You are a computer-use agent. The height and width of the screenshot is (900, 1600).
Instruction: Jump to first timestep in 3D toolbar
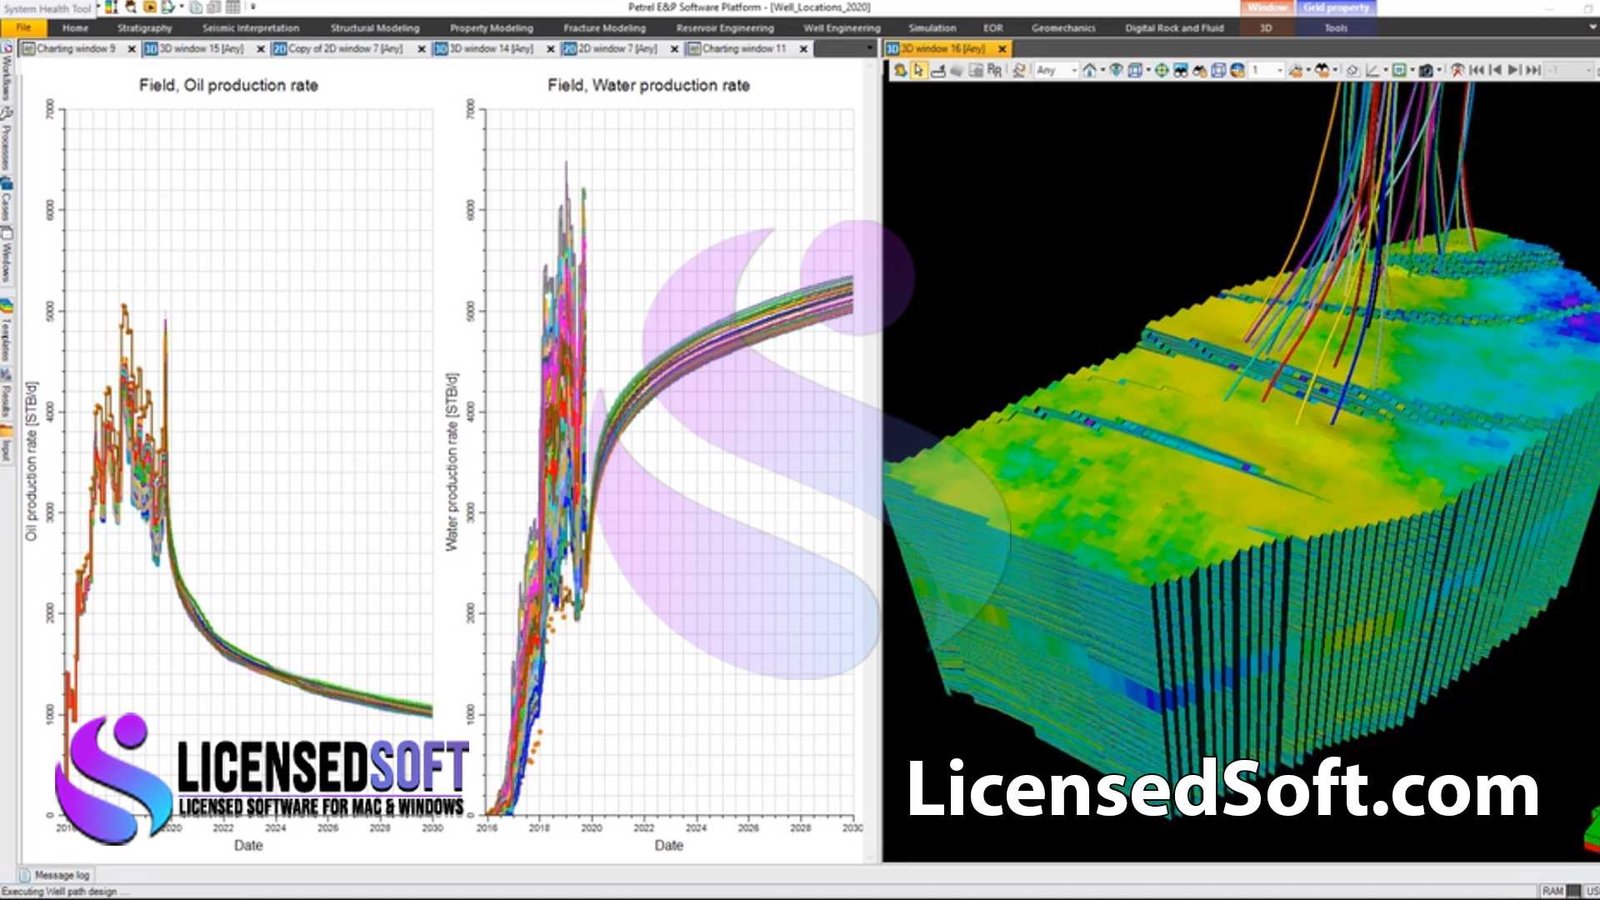coord(1477,70)
